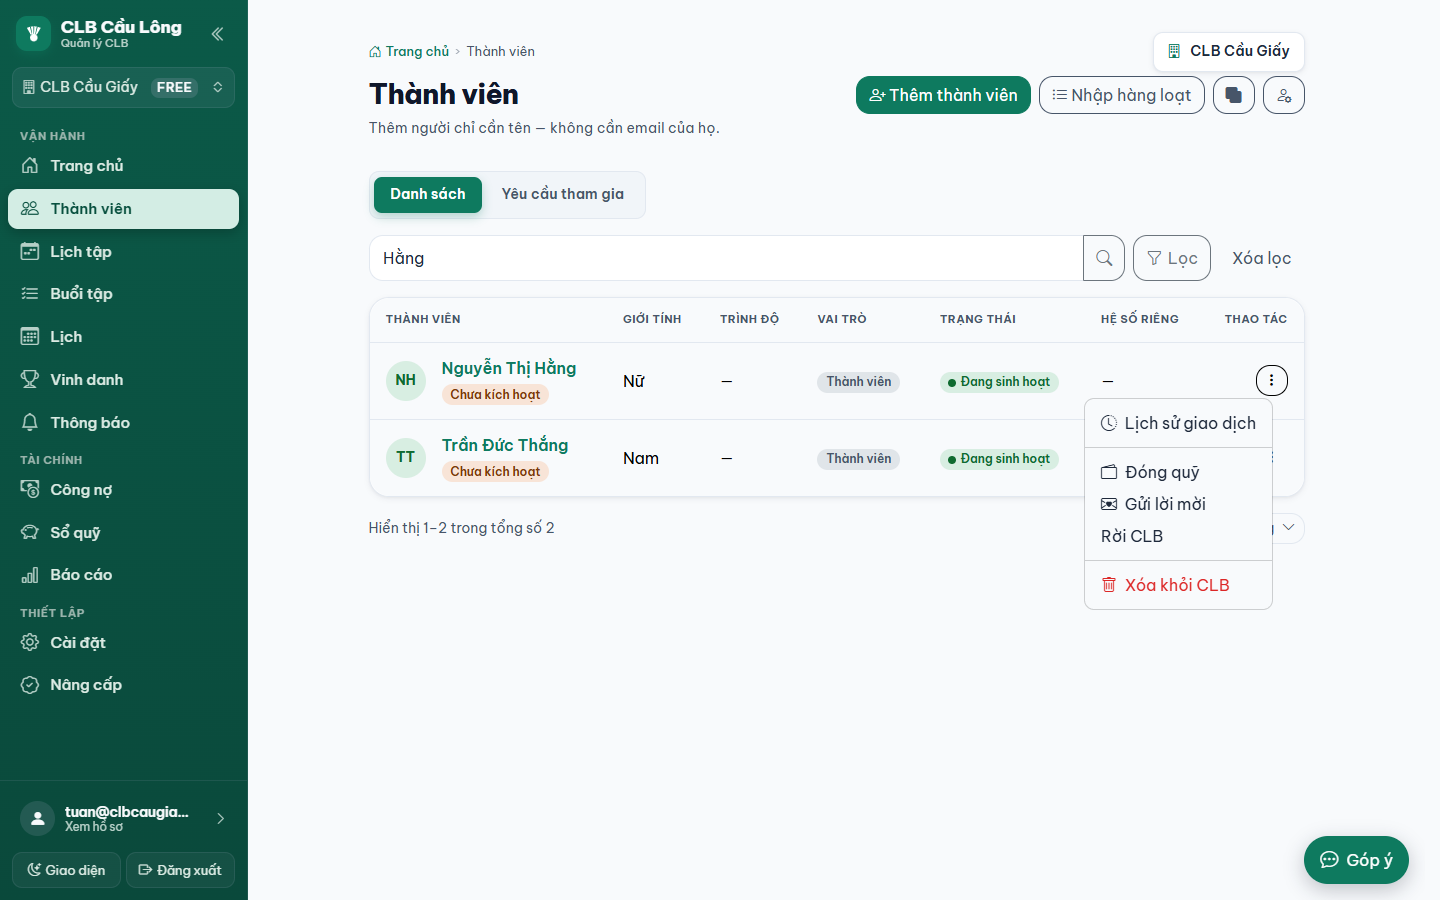Open the Lọc filter button

click(1172, 258)
